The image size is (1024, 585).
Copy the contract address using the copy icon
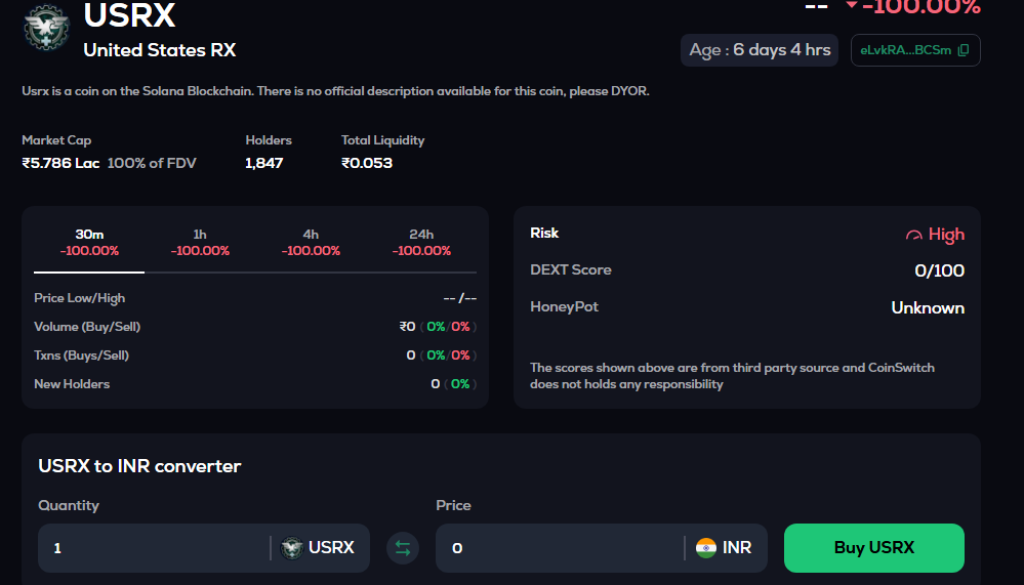click(x=962, y=49)
